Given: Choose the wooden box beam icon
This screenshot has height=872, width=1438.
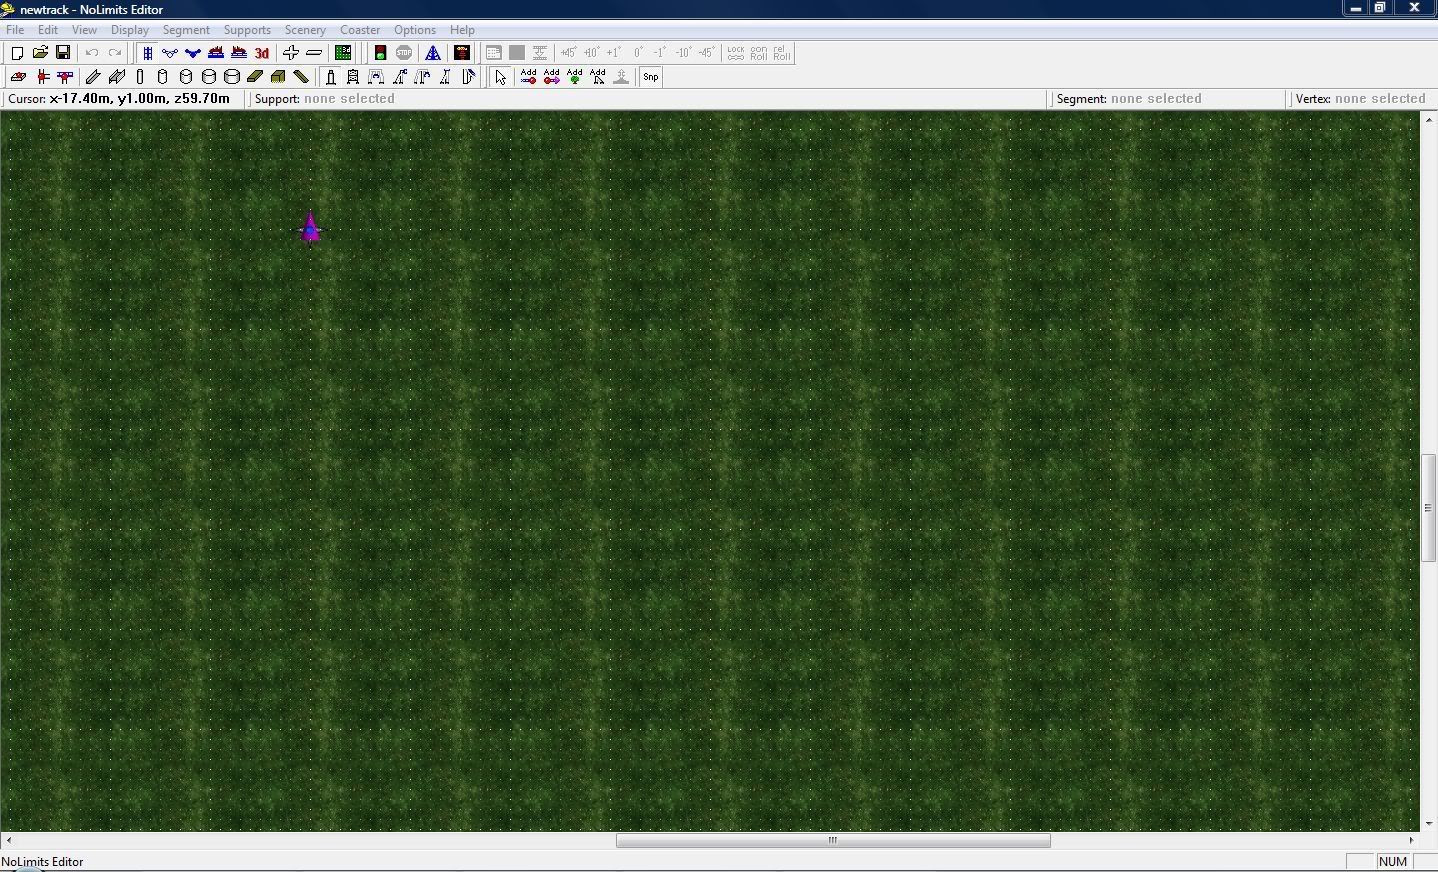Looking at the screenshot, I should click(278, 77).
